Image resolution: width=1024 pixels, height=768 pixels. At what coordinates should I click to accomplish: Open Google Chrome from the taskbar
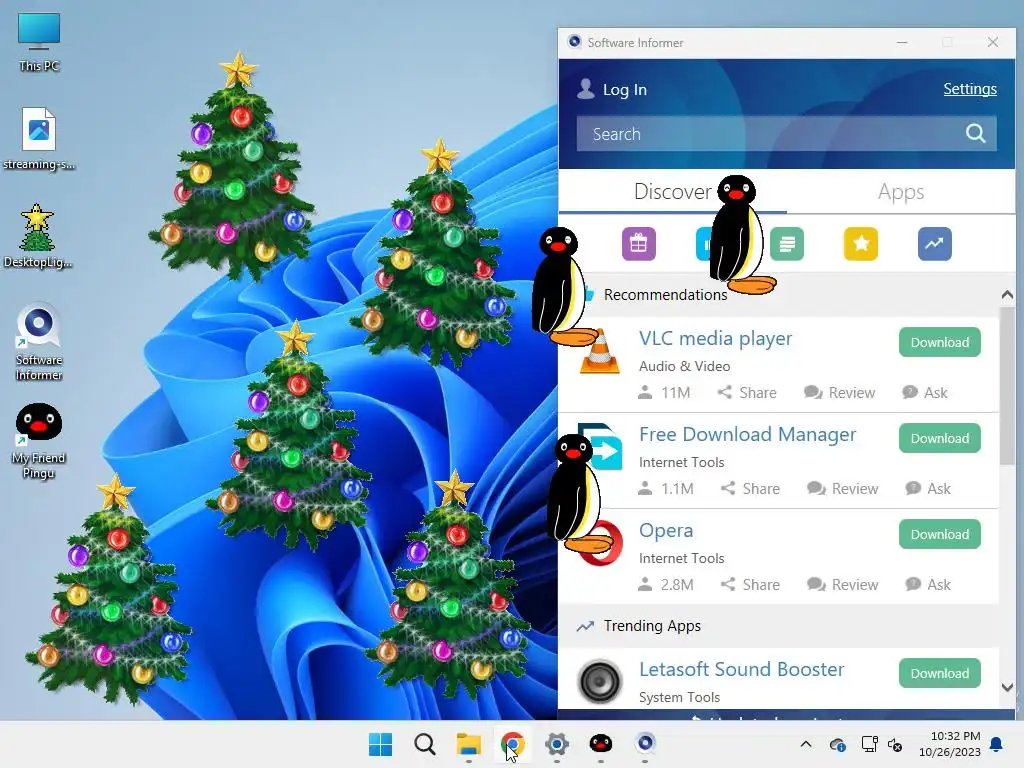pyautogui.click(x=513, y=744)
